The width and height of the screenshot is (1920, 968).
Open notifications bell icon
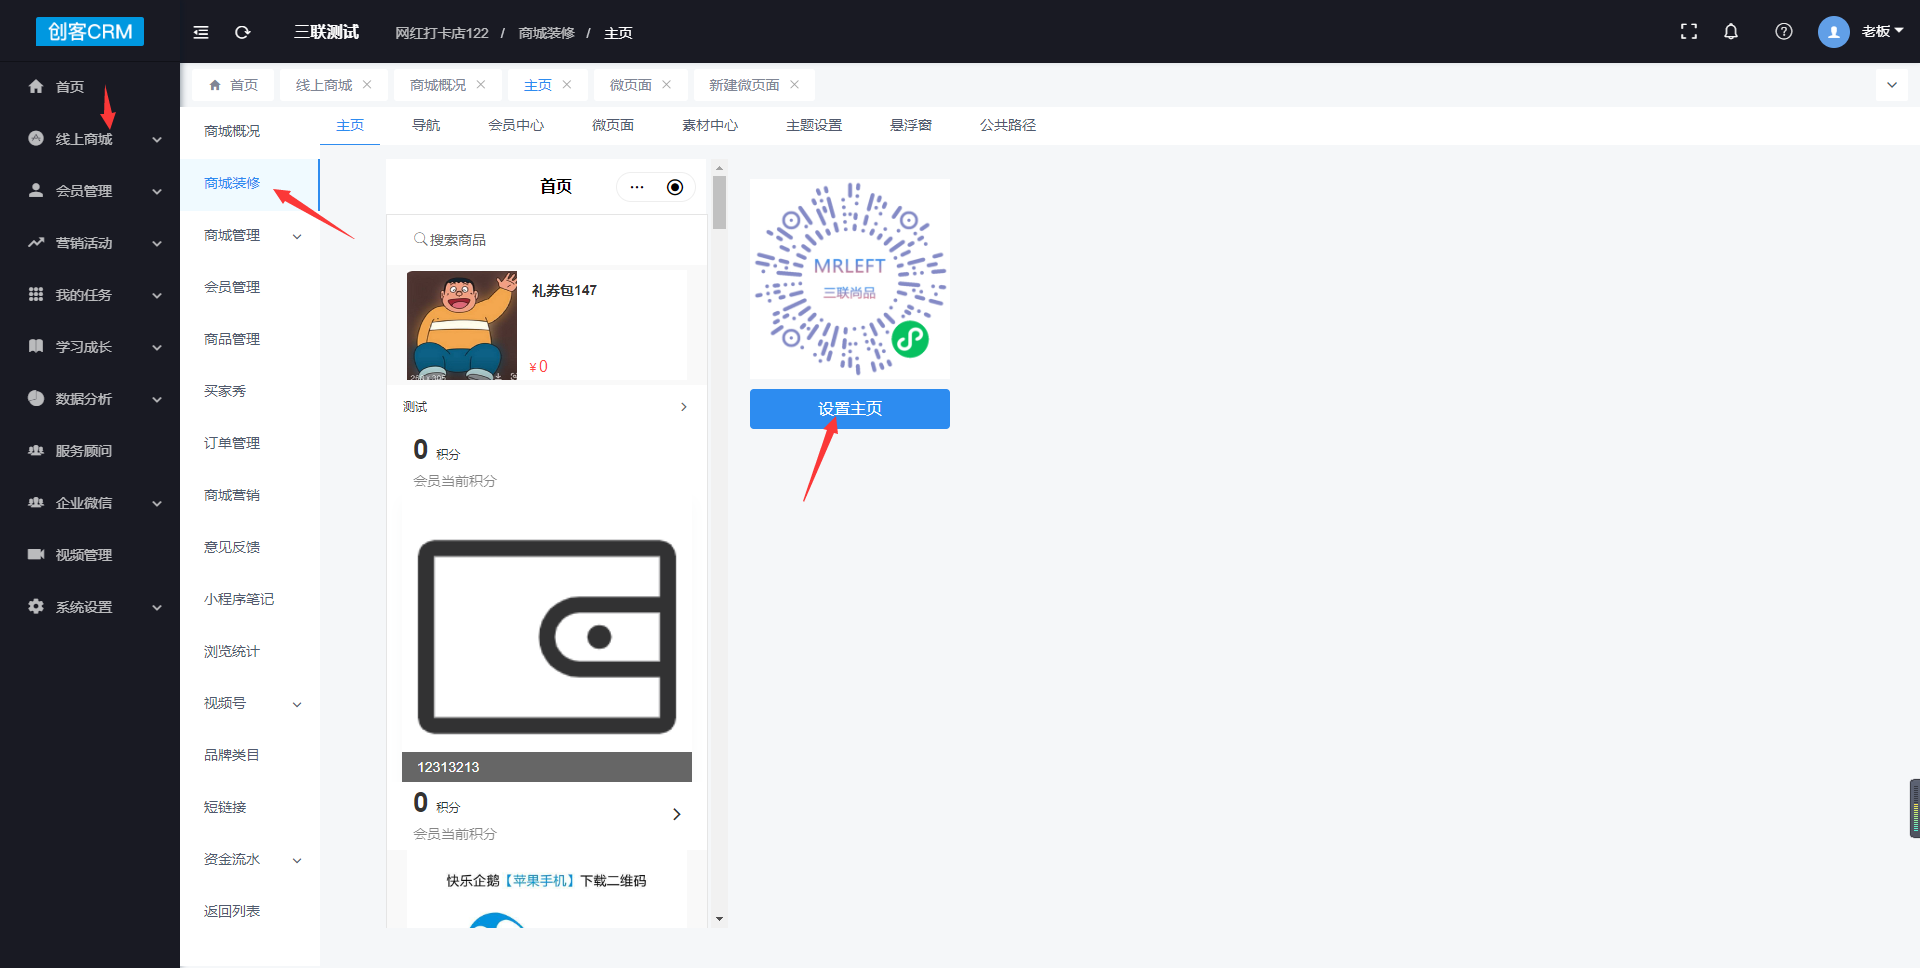1731,32
